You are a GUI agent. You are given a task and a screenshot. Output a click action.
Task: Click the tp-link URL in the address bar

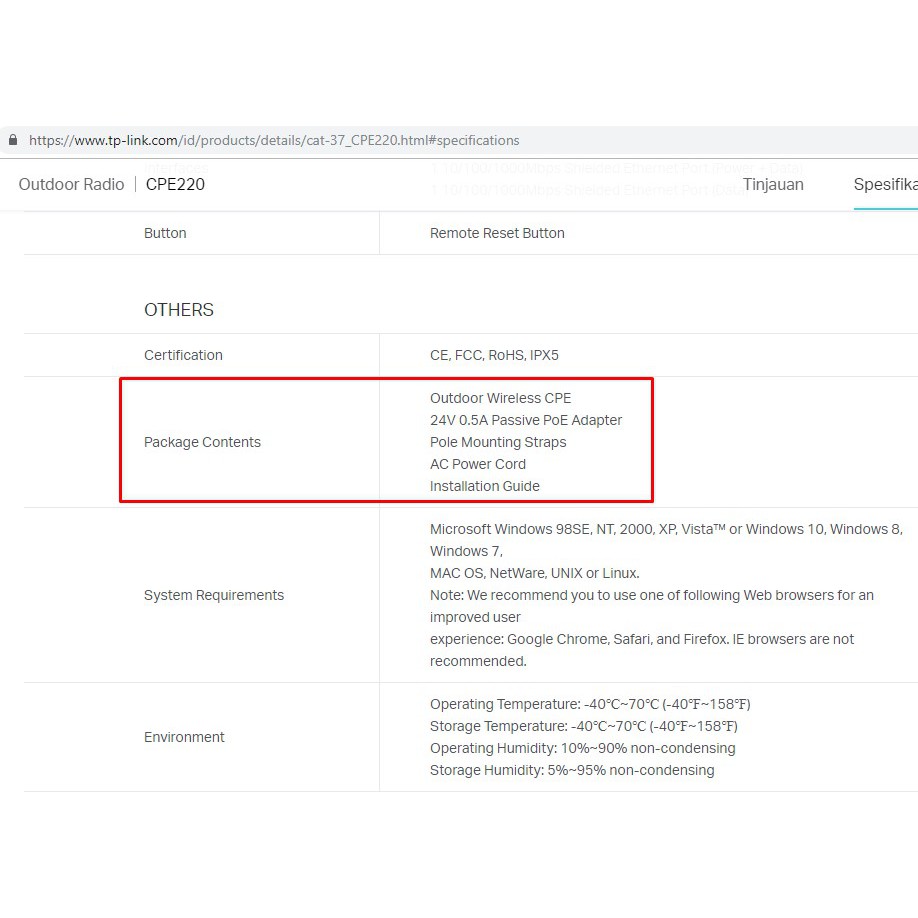273,141
